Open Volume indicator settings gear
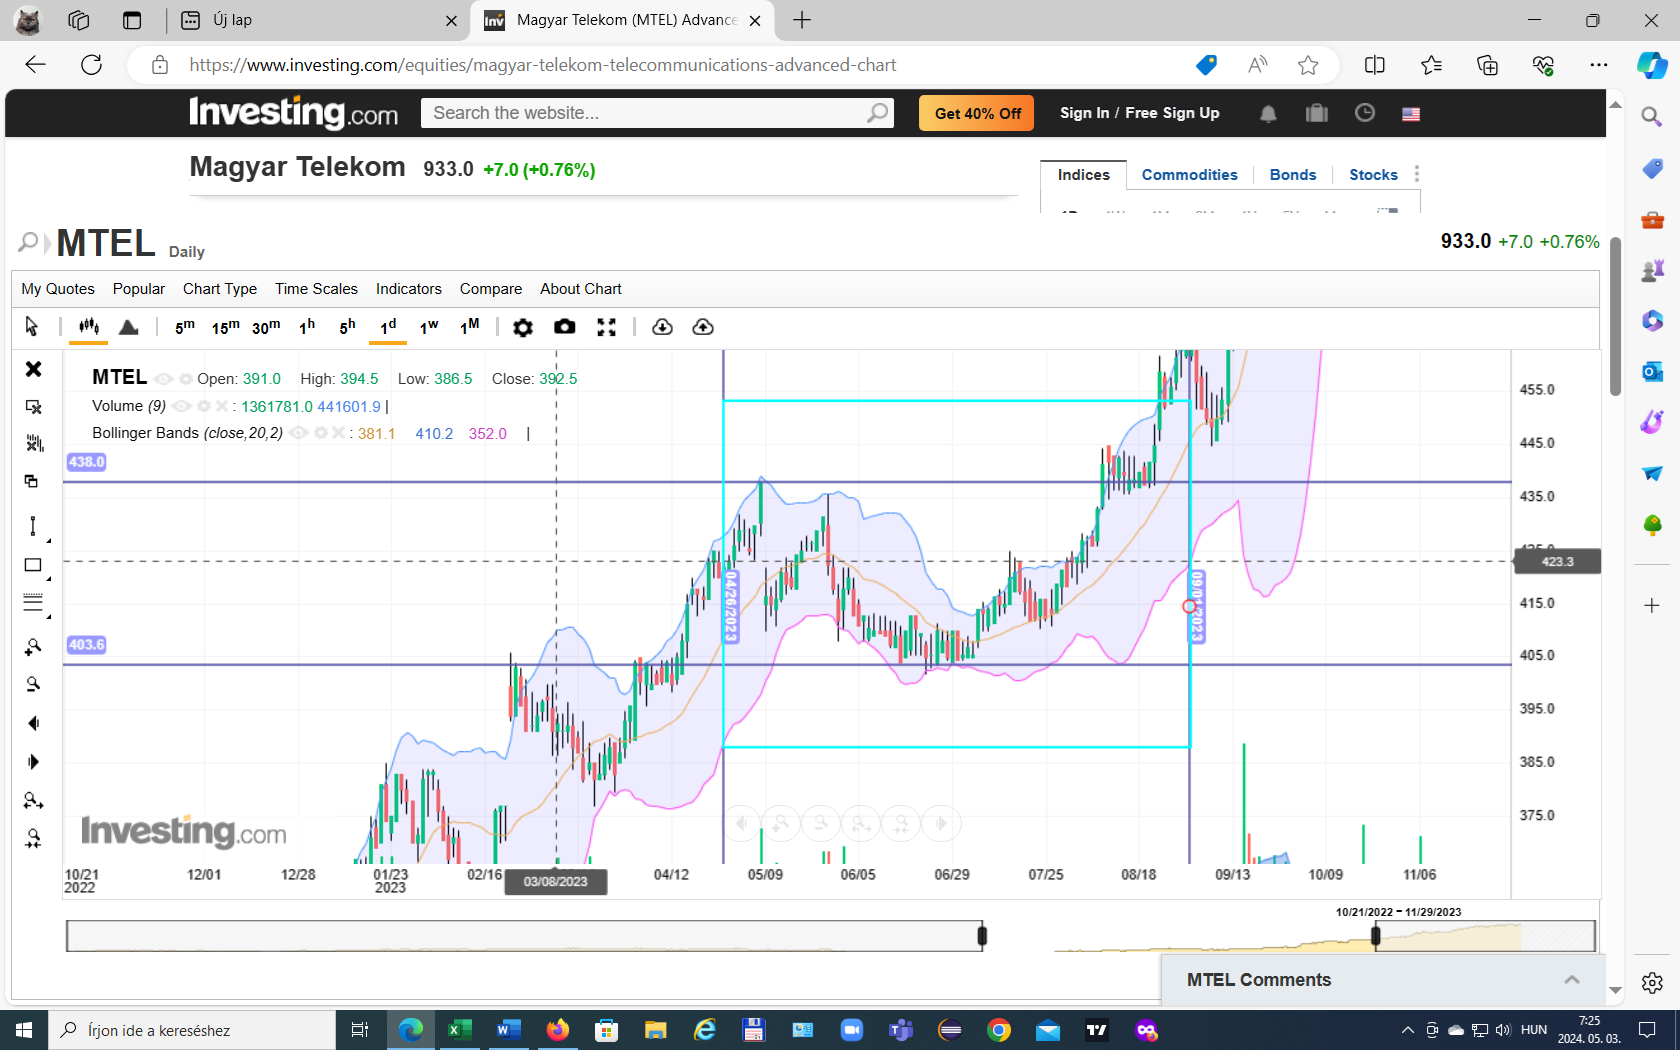1680x1050 pixels. tap(204, 406)
